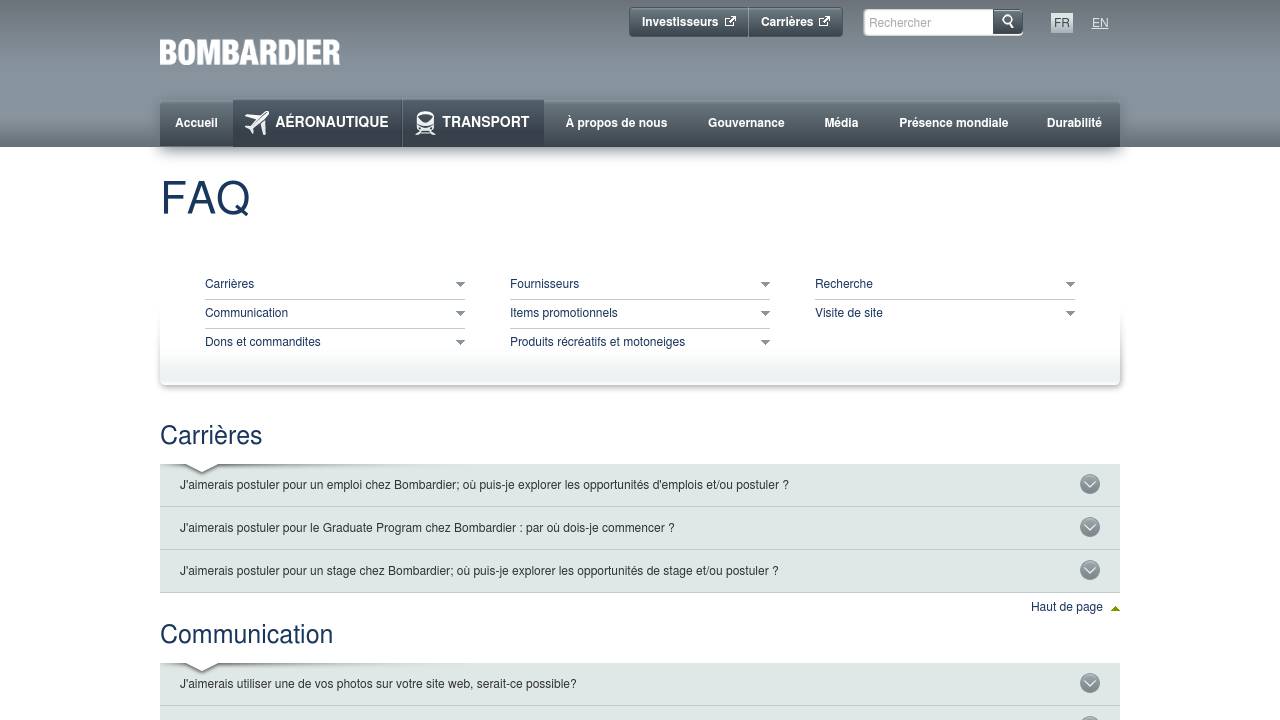
Task: Open the Durabilité menu
Action: (x=1074, y=123)
